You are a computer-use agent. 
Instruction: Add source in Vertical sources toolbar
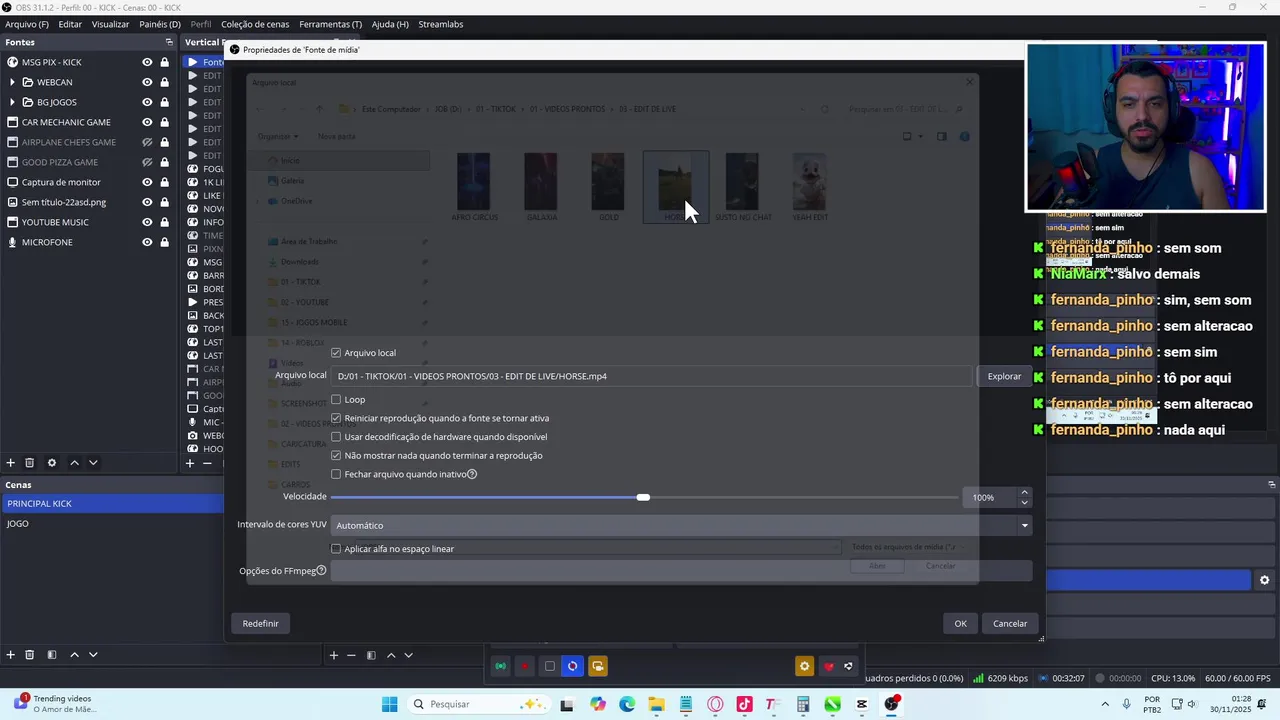pyautogui.click(x=190, y=463)
